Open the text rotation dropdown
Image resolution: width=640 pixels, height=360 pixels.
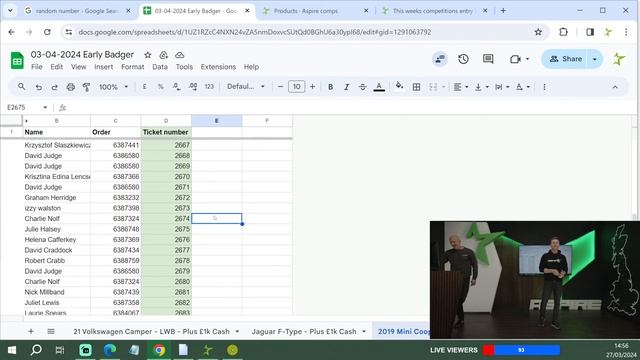coord(522,87)
